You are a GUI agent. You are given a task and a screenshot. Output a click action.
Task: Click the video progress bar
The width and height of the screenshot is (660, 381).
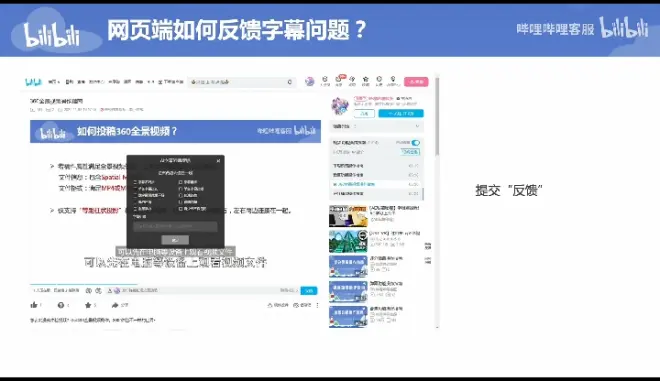point(175,284)
